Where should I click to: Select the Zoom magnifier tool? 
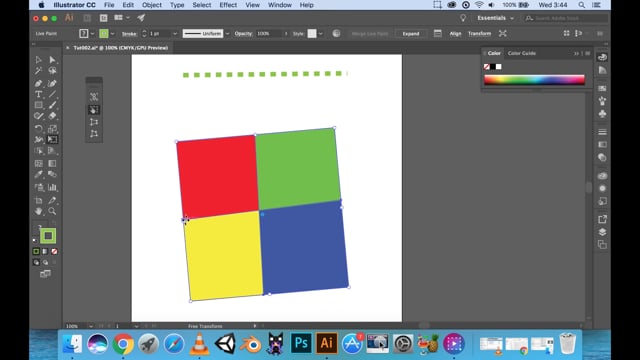point(52,211)
